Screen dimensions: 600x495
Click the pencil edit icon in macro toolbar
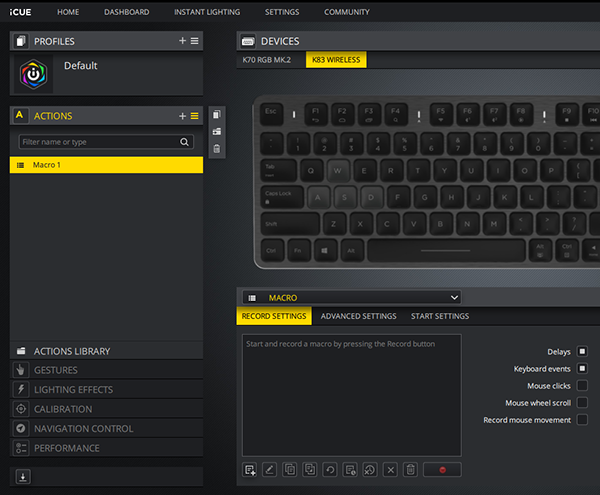[x=270, y=469]
